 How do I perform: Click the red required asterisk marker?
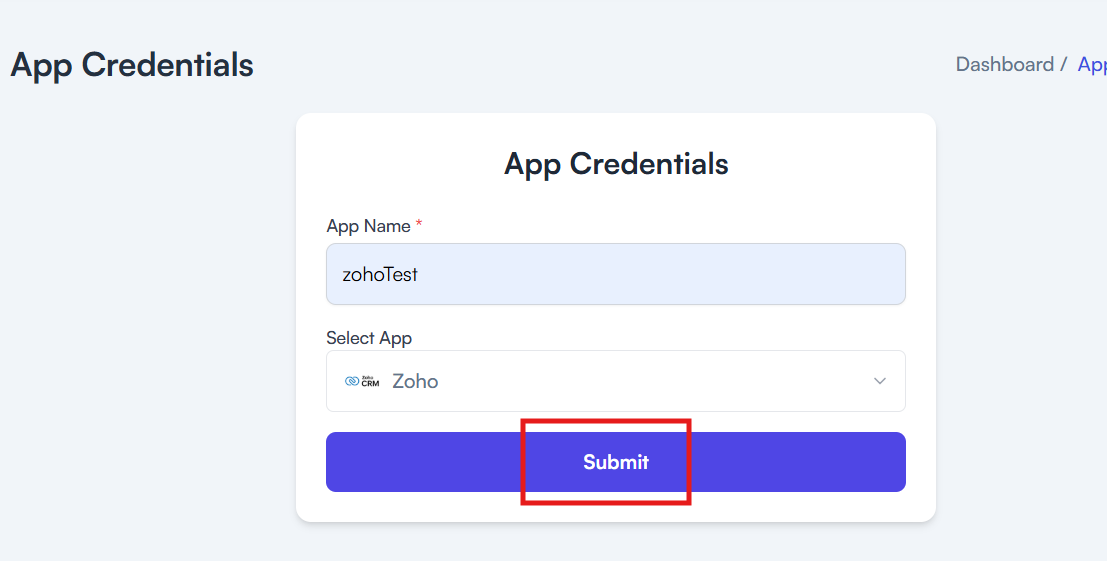coord(419,223)
